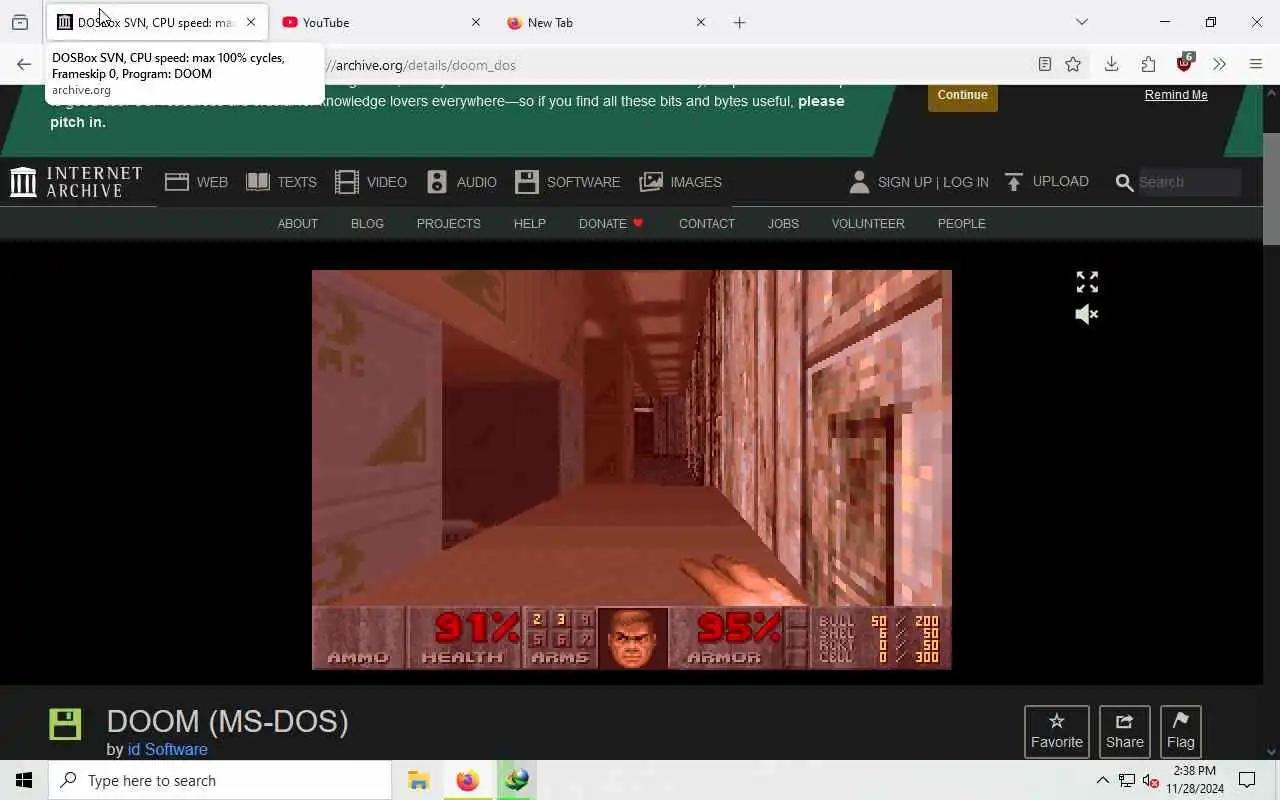Open the IMAGES media section
1280x800 pixels.
point(680,182)
